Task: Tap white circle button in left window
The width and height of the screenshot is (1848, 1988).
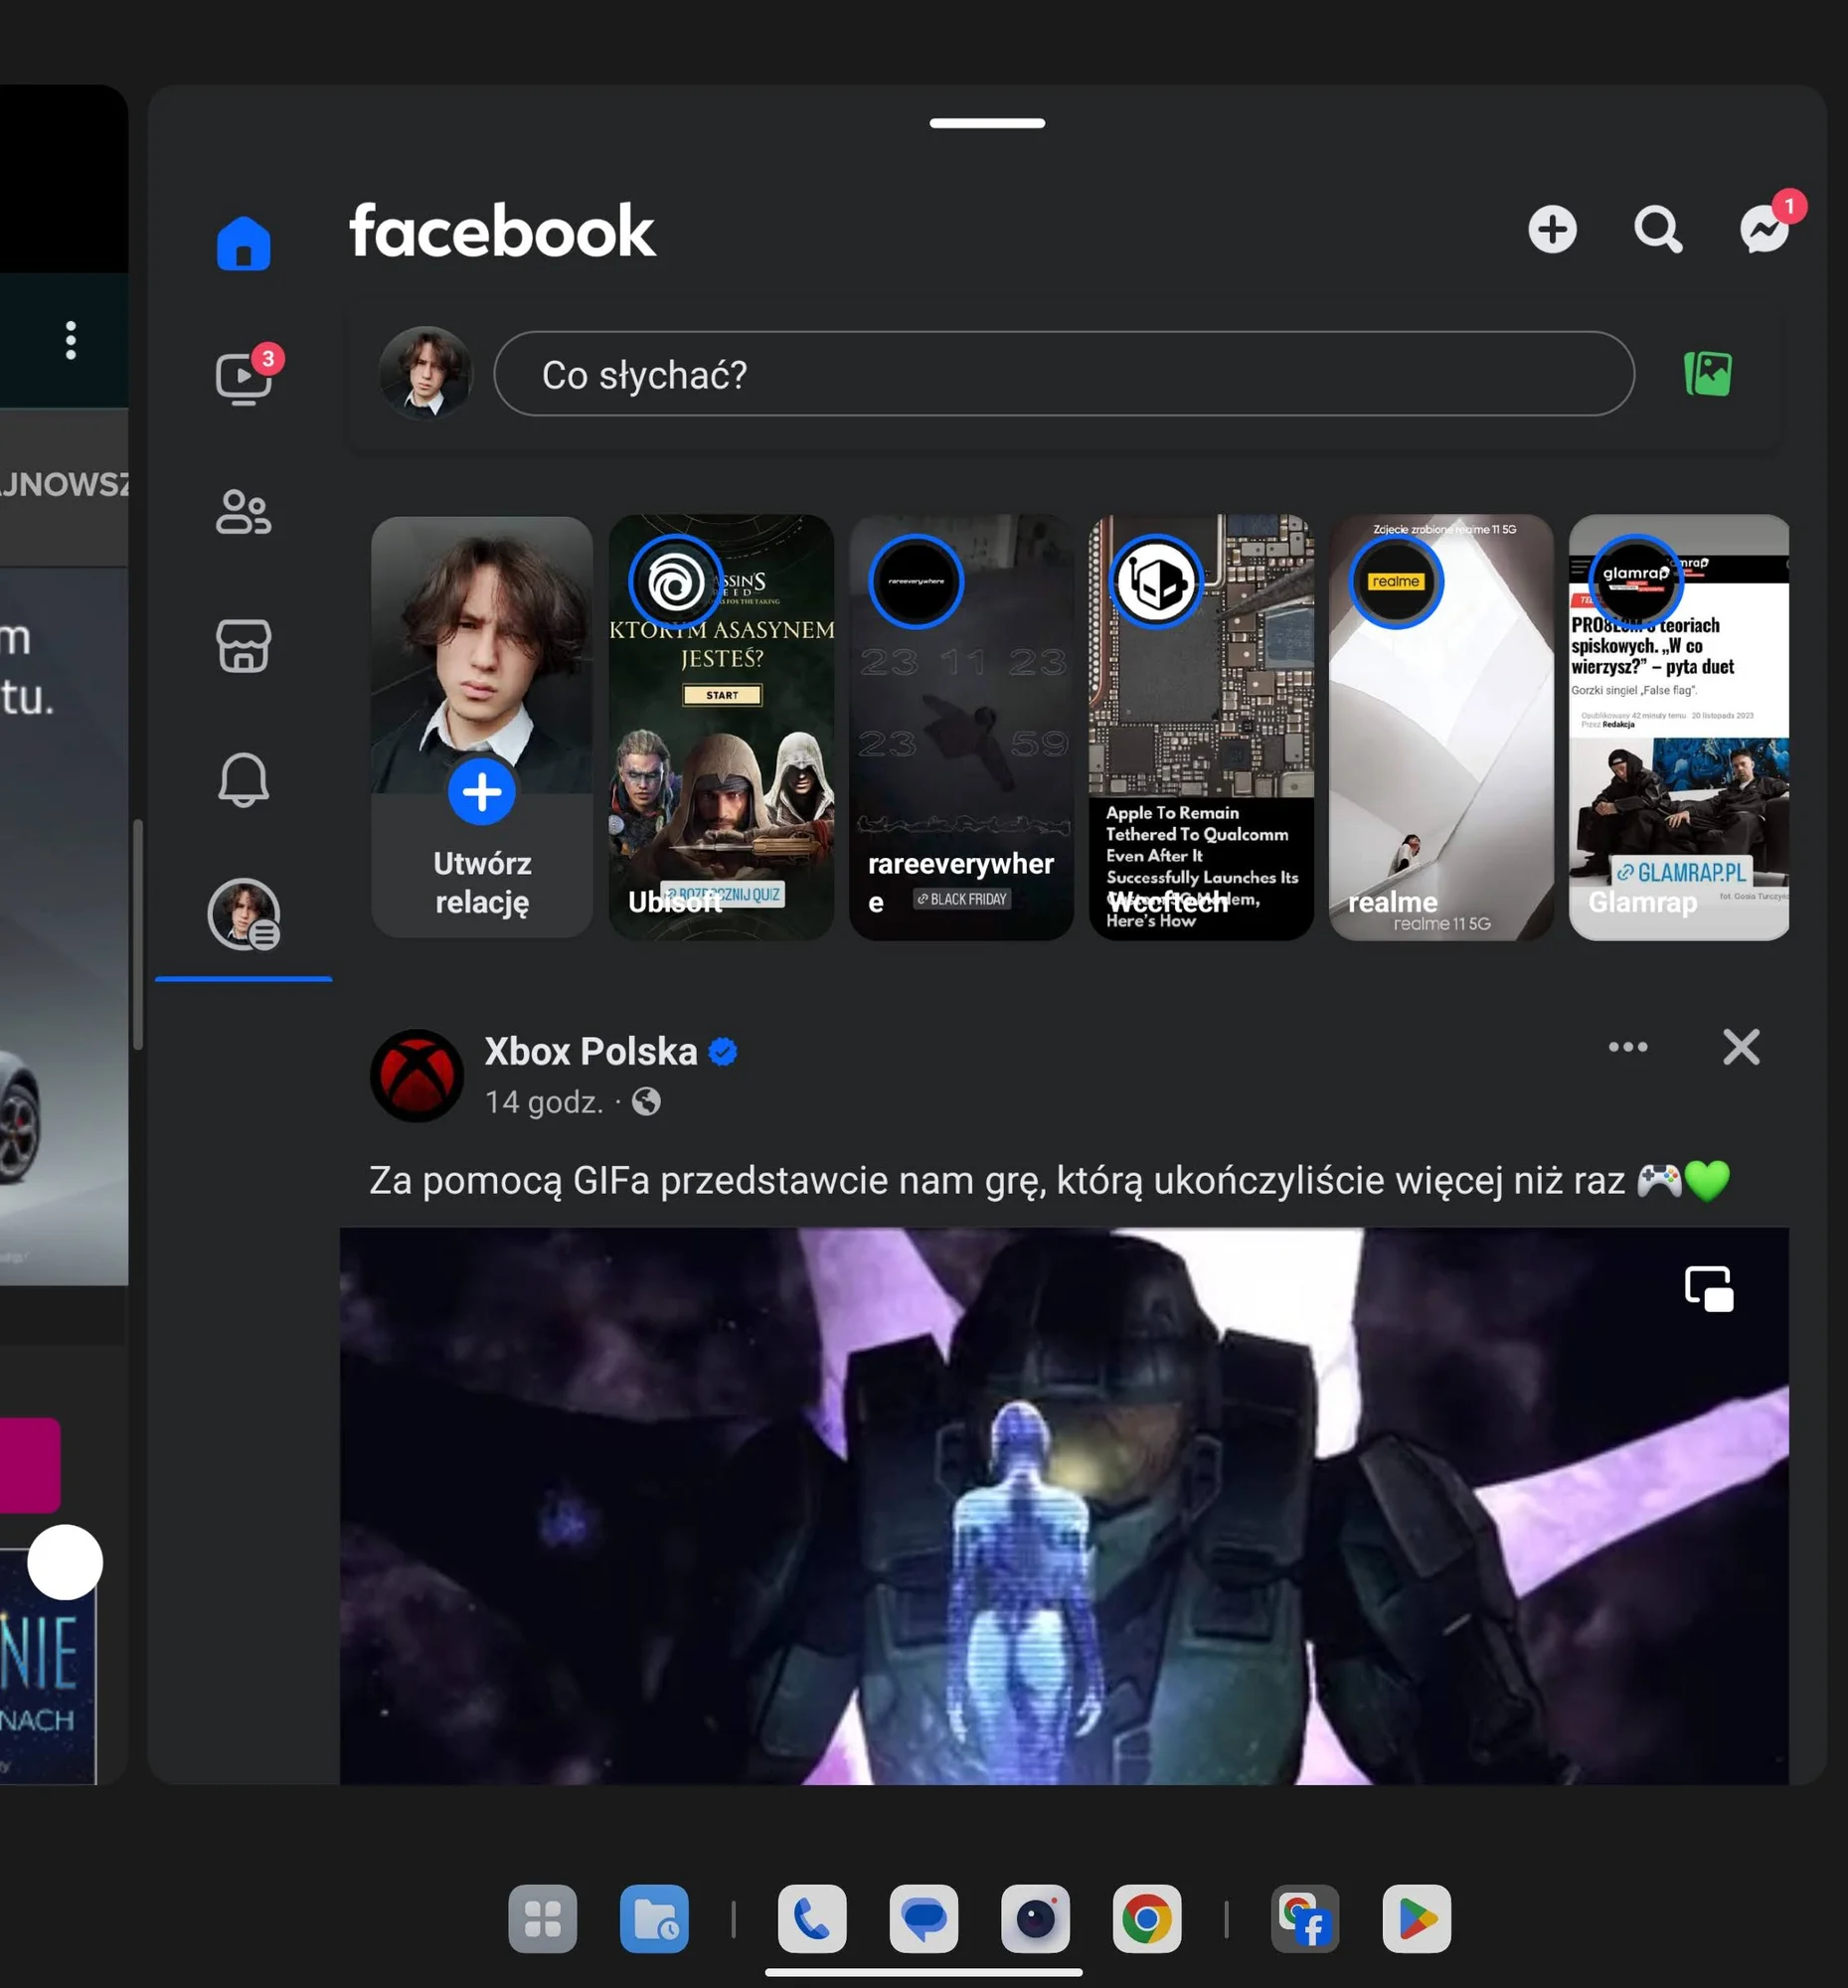Action: pyautogui.click(x=65, y=1562)
